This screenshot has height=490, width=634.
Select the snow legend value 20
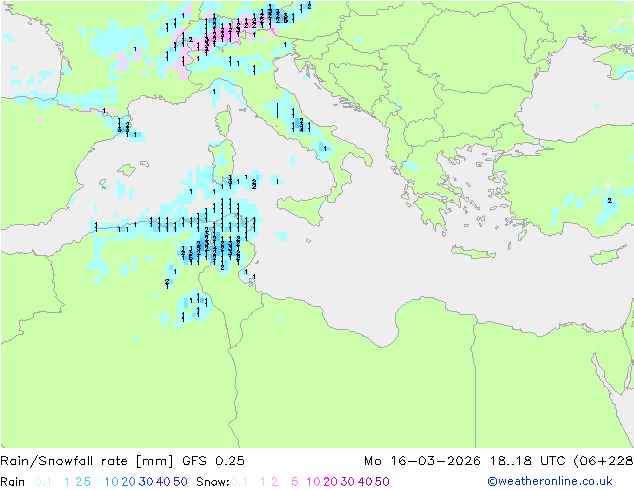(330, 482)
